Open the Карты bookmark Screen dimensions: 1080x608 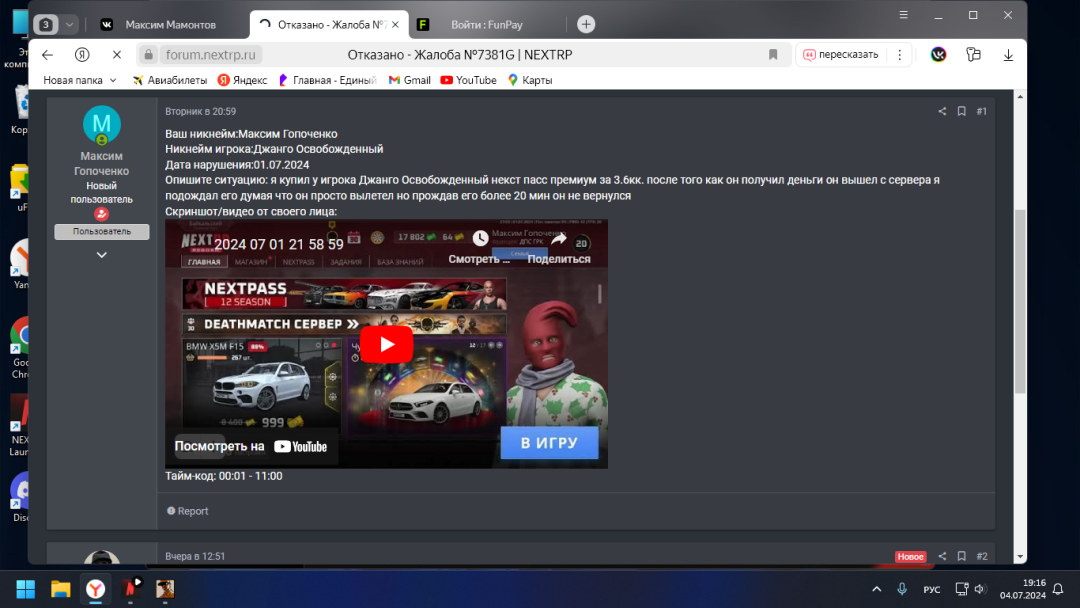[530, 81]
